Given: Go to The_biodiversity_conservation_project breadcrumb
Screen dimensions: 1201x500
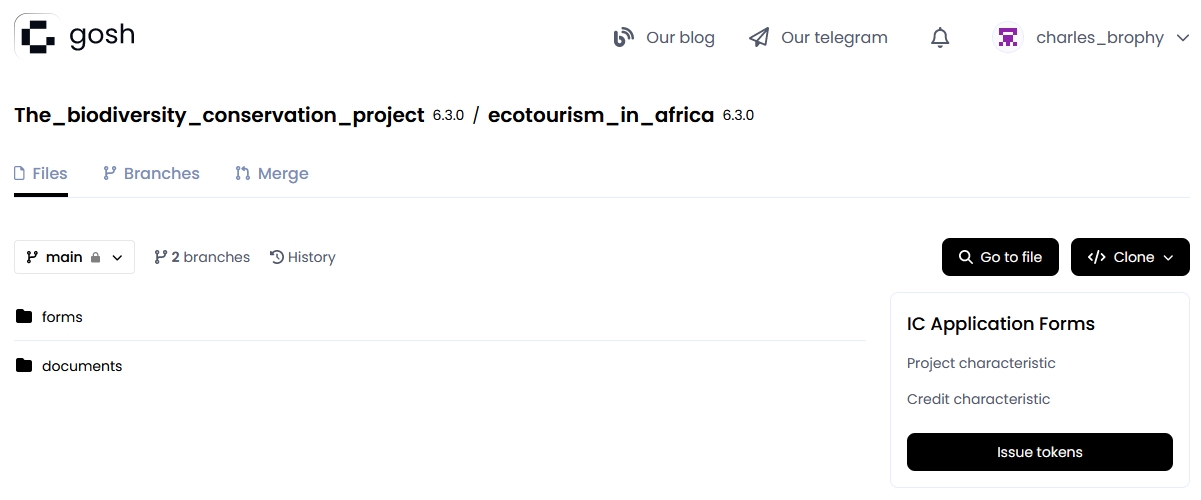Looking at the screenshot, I should click(219, 115).
